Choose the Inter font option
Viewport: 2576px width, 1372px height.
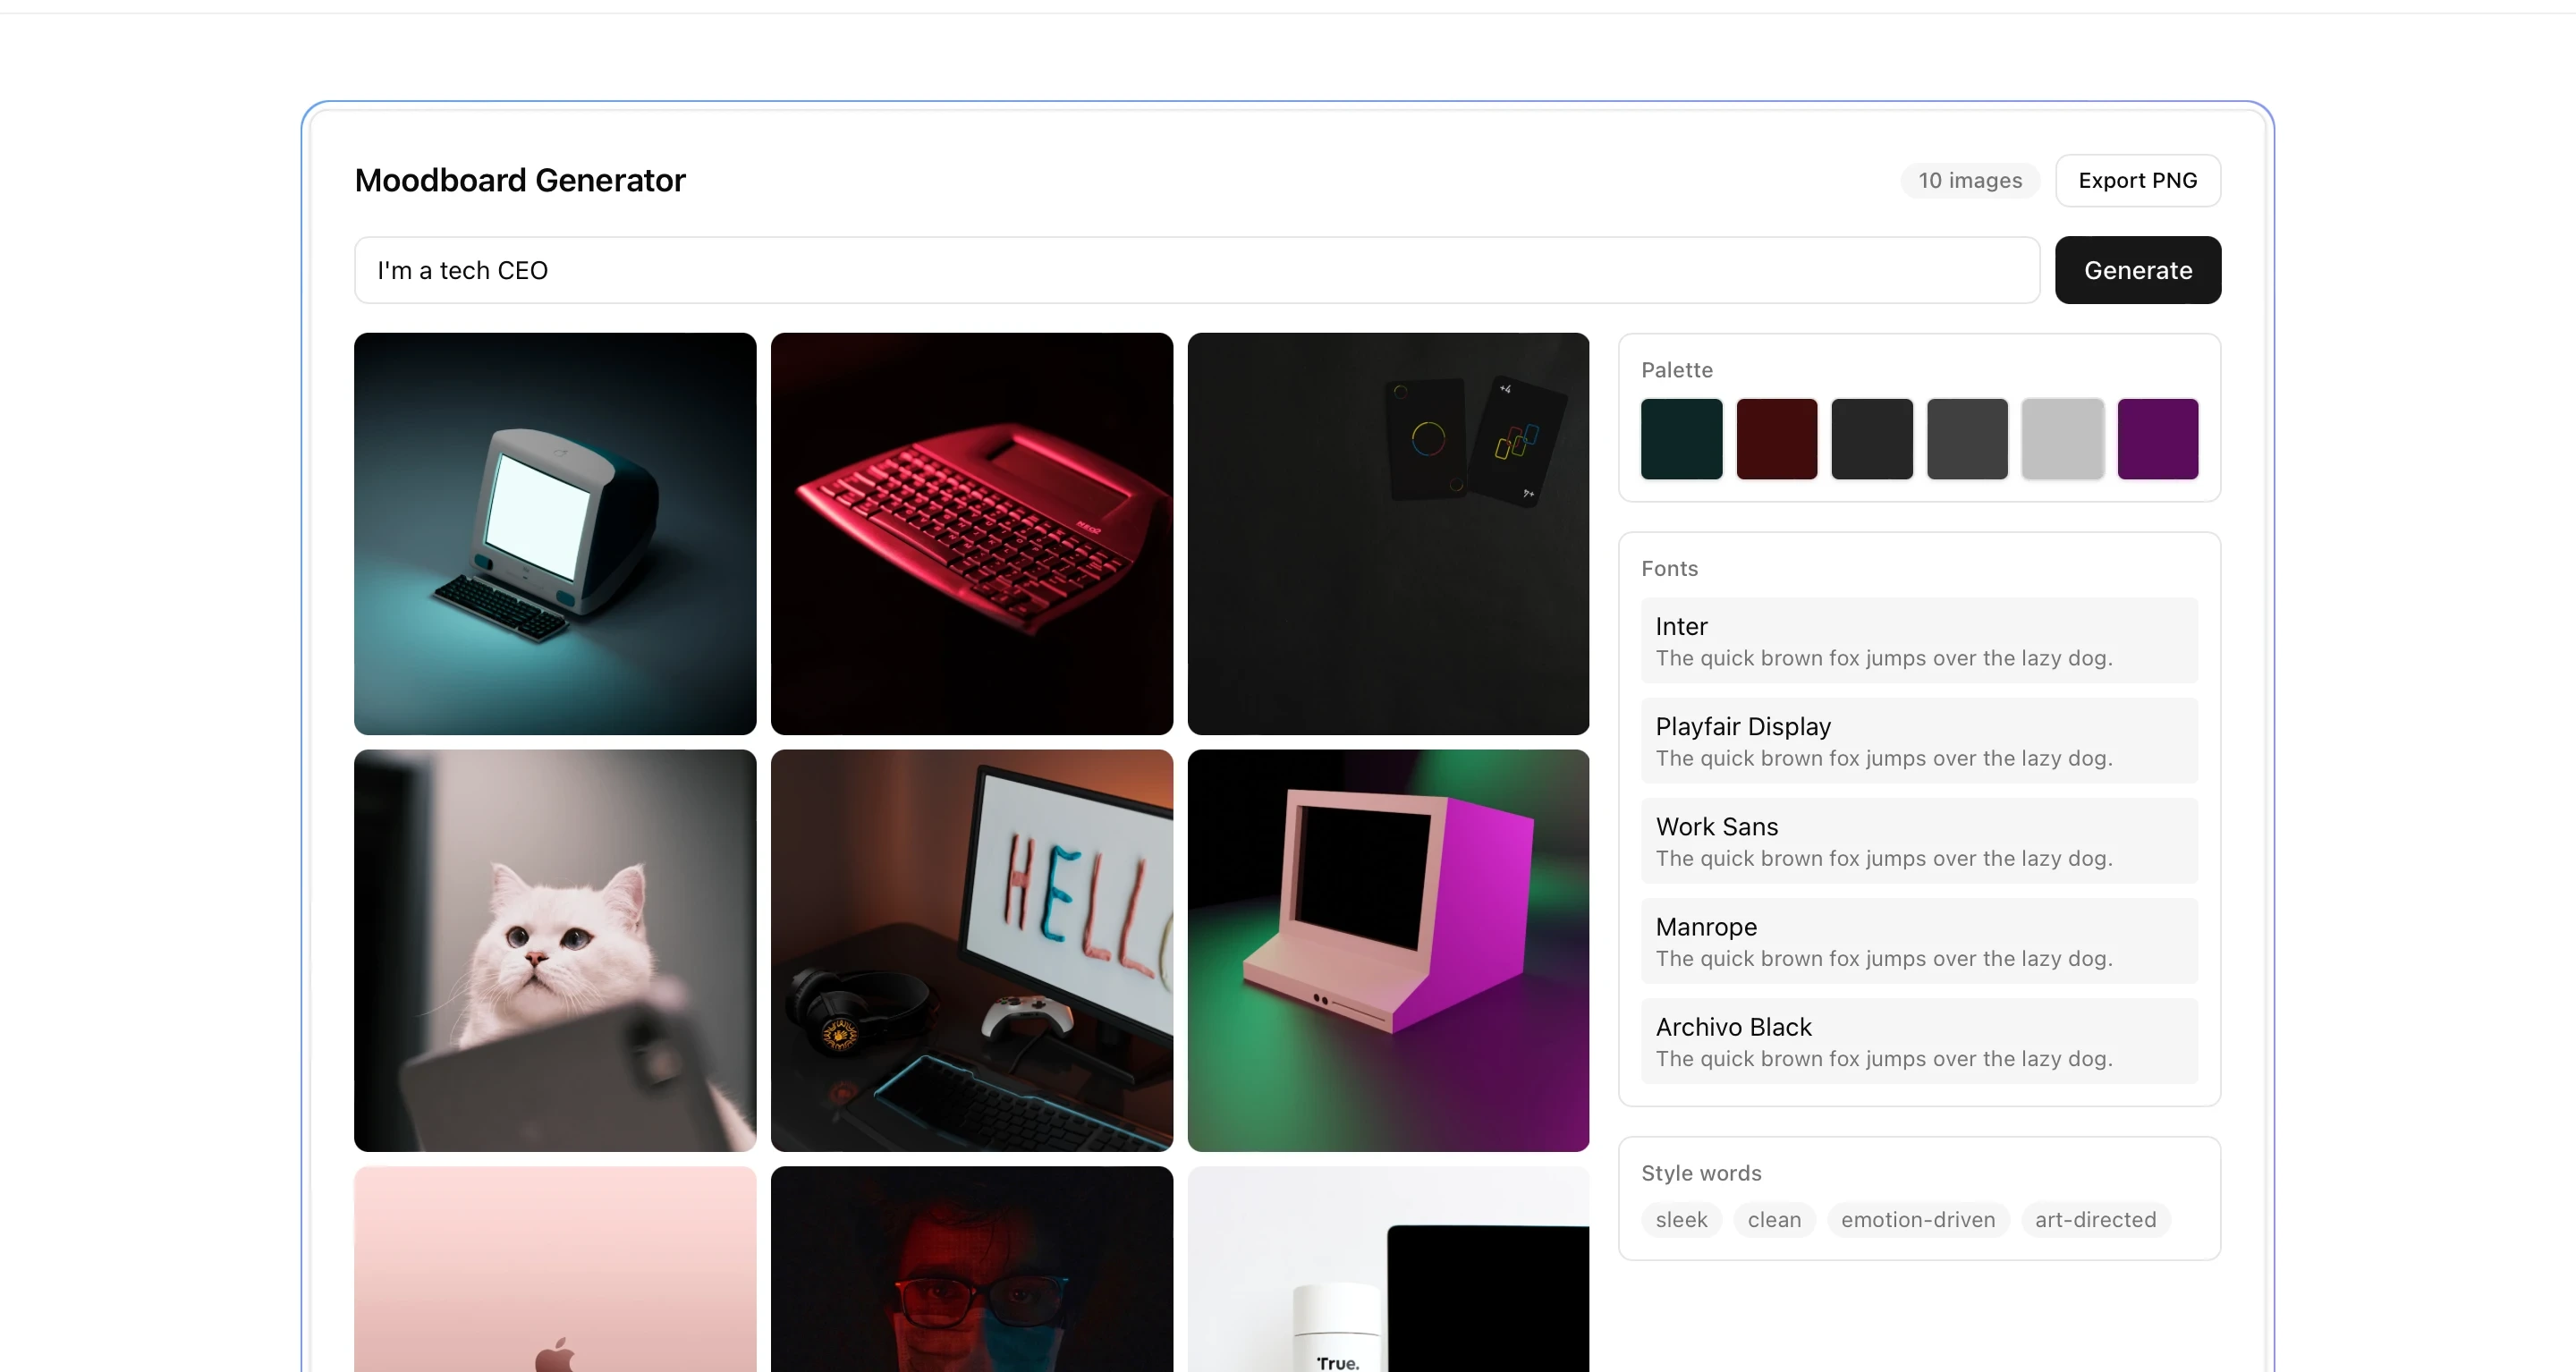point(1918,640)
